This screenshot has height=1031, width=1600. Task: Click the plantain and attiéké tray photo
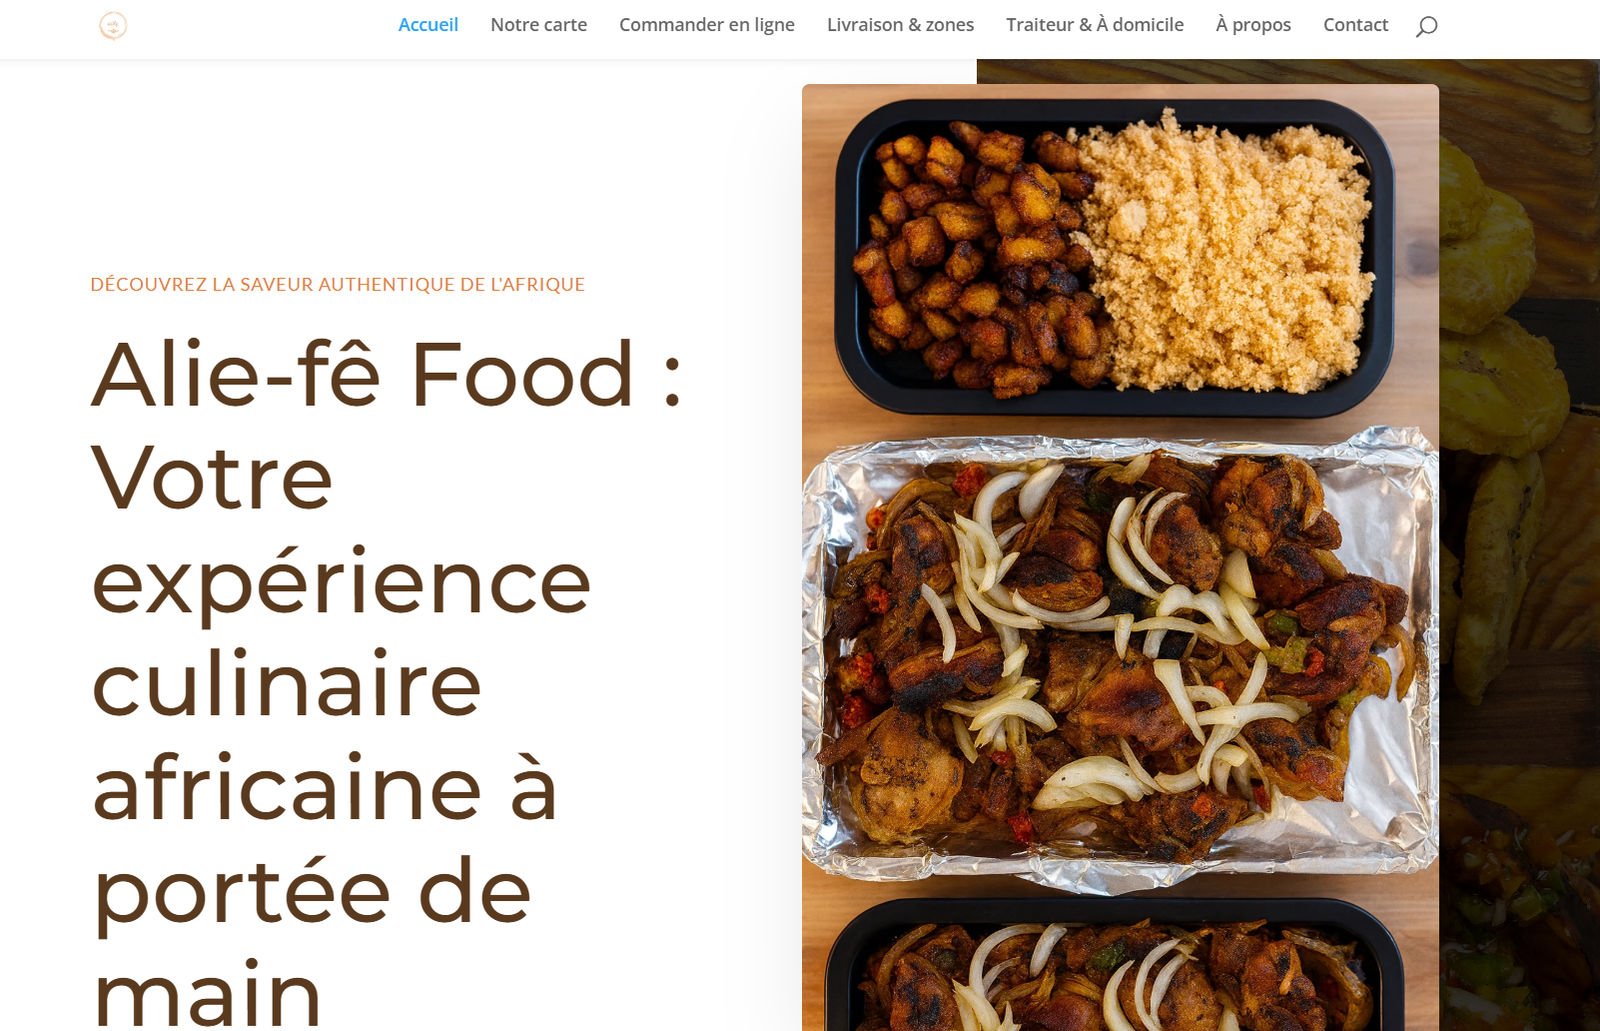(1115, 257)
